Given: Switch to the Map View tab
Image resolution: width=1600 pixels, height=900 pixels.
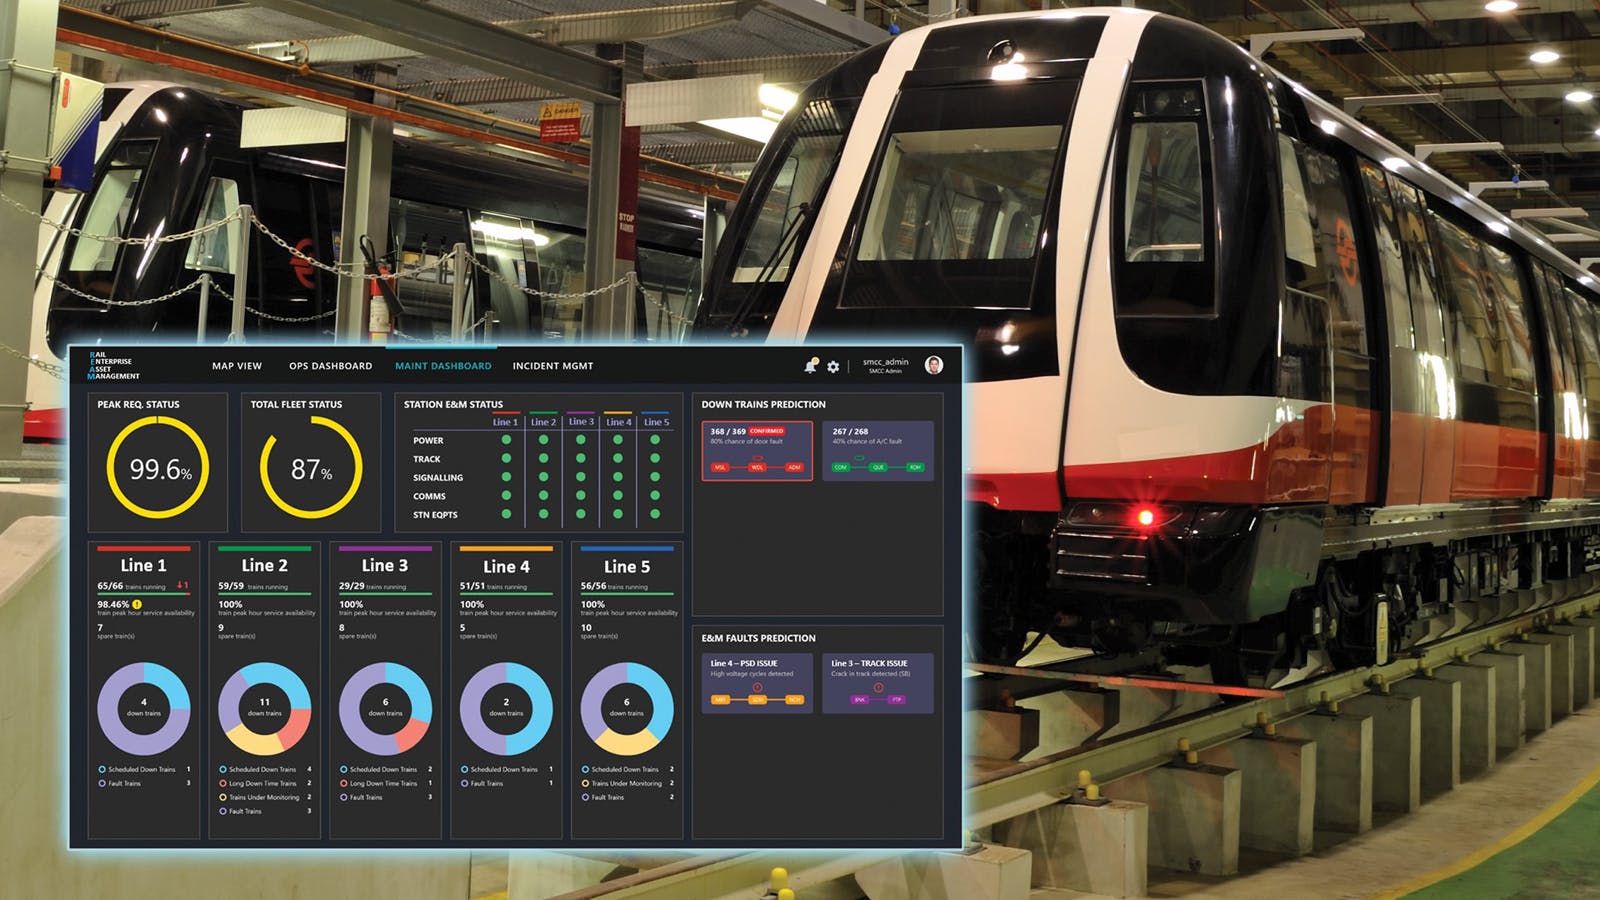Looking at the screenshot, I should 237,366.
